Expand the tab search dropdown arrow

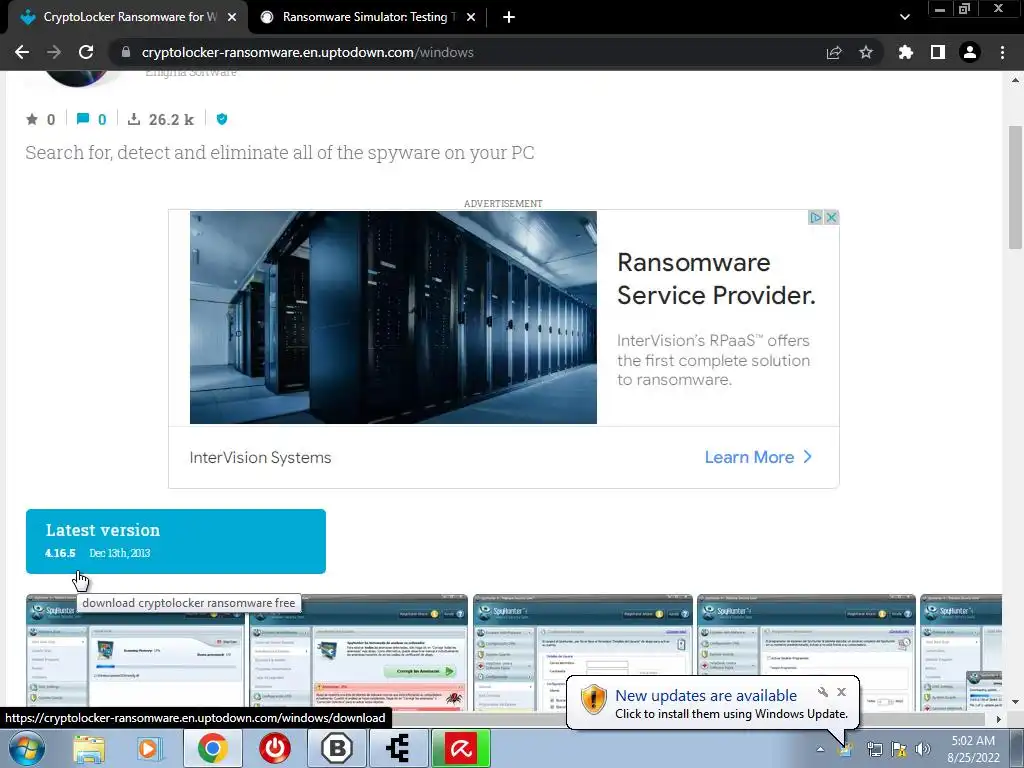(x=904, y=17)
